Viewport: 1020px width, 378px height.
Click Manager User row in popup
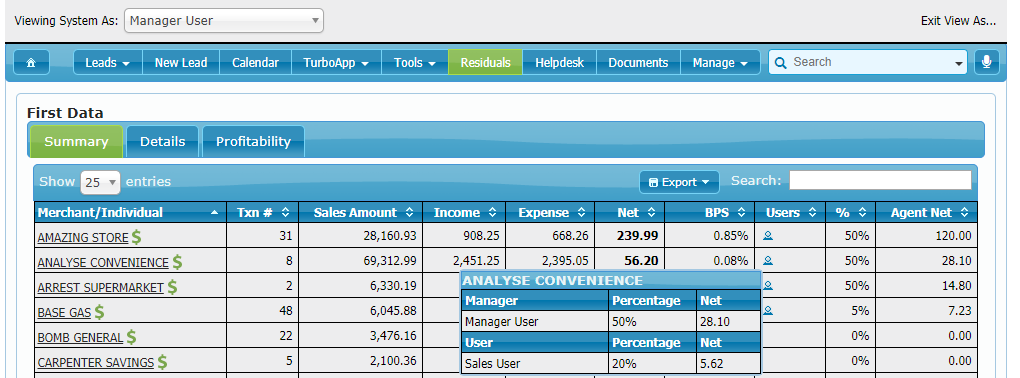pyautogui.click(x=611, y=321)
